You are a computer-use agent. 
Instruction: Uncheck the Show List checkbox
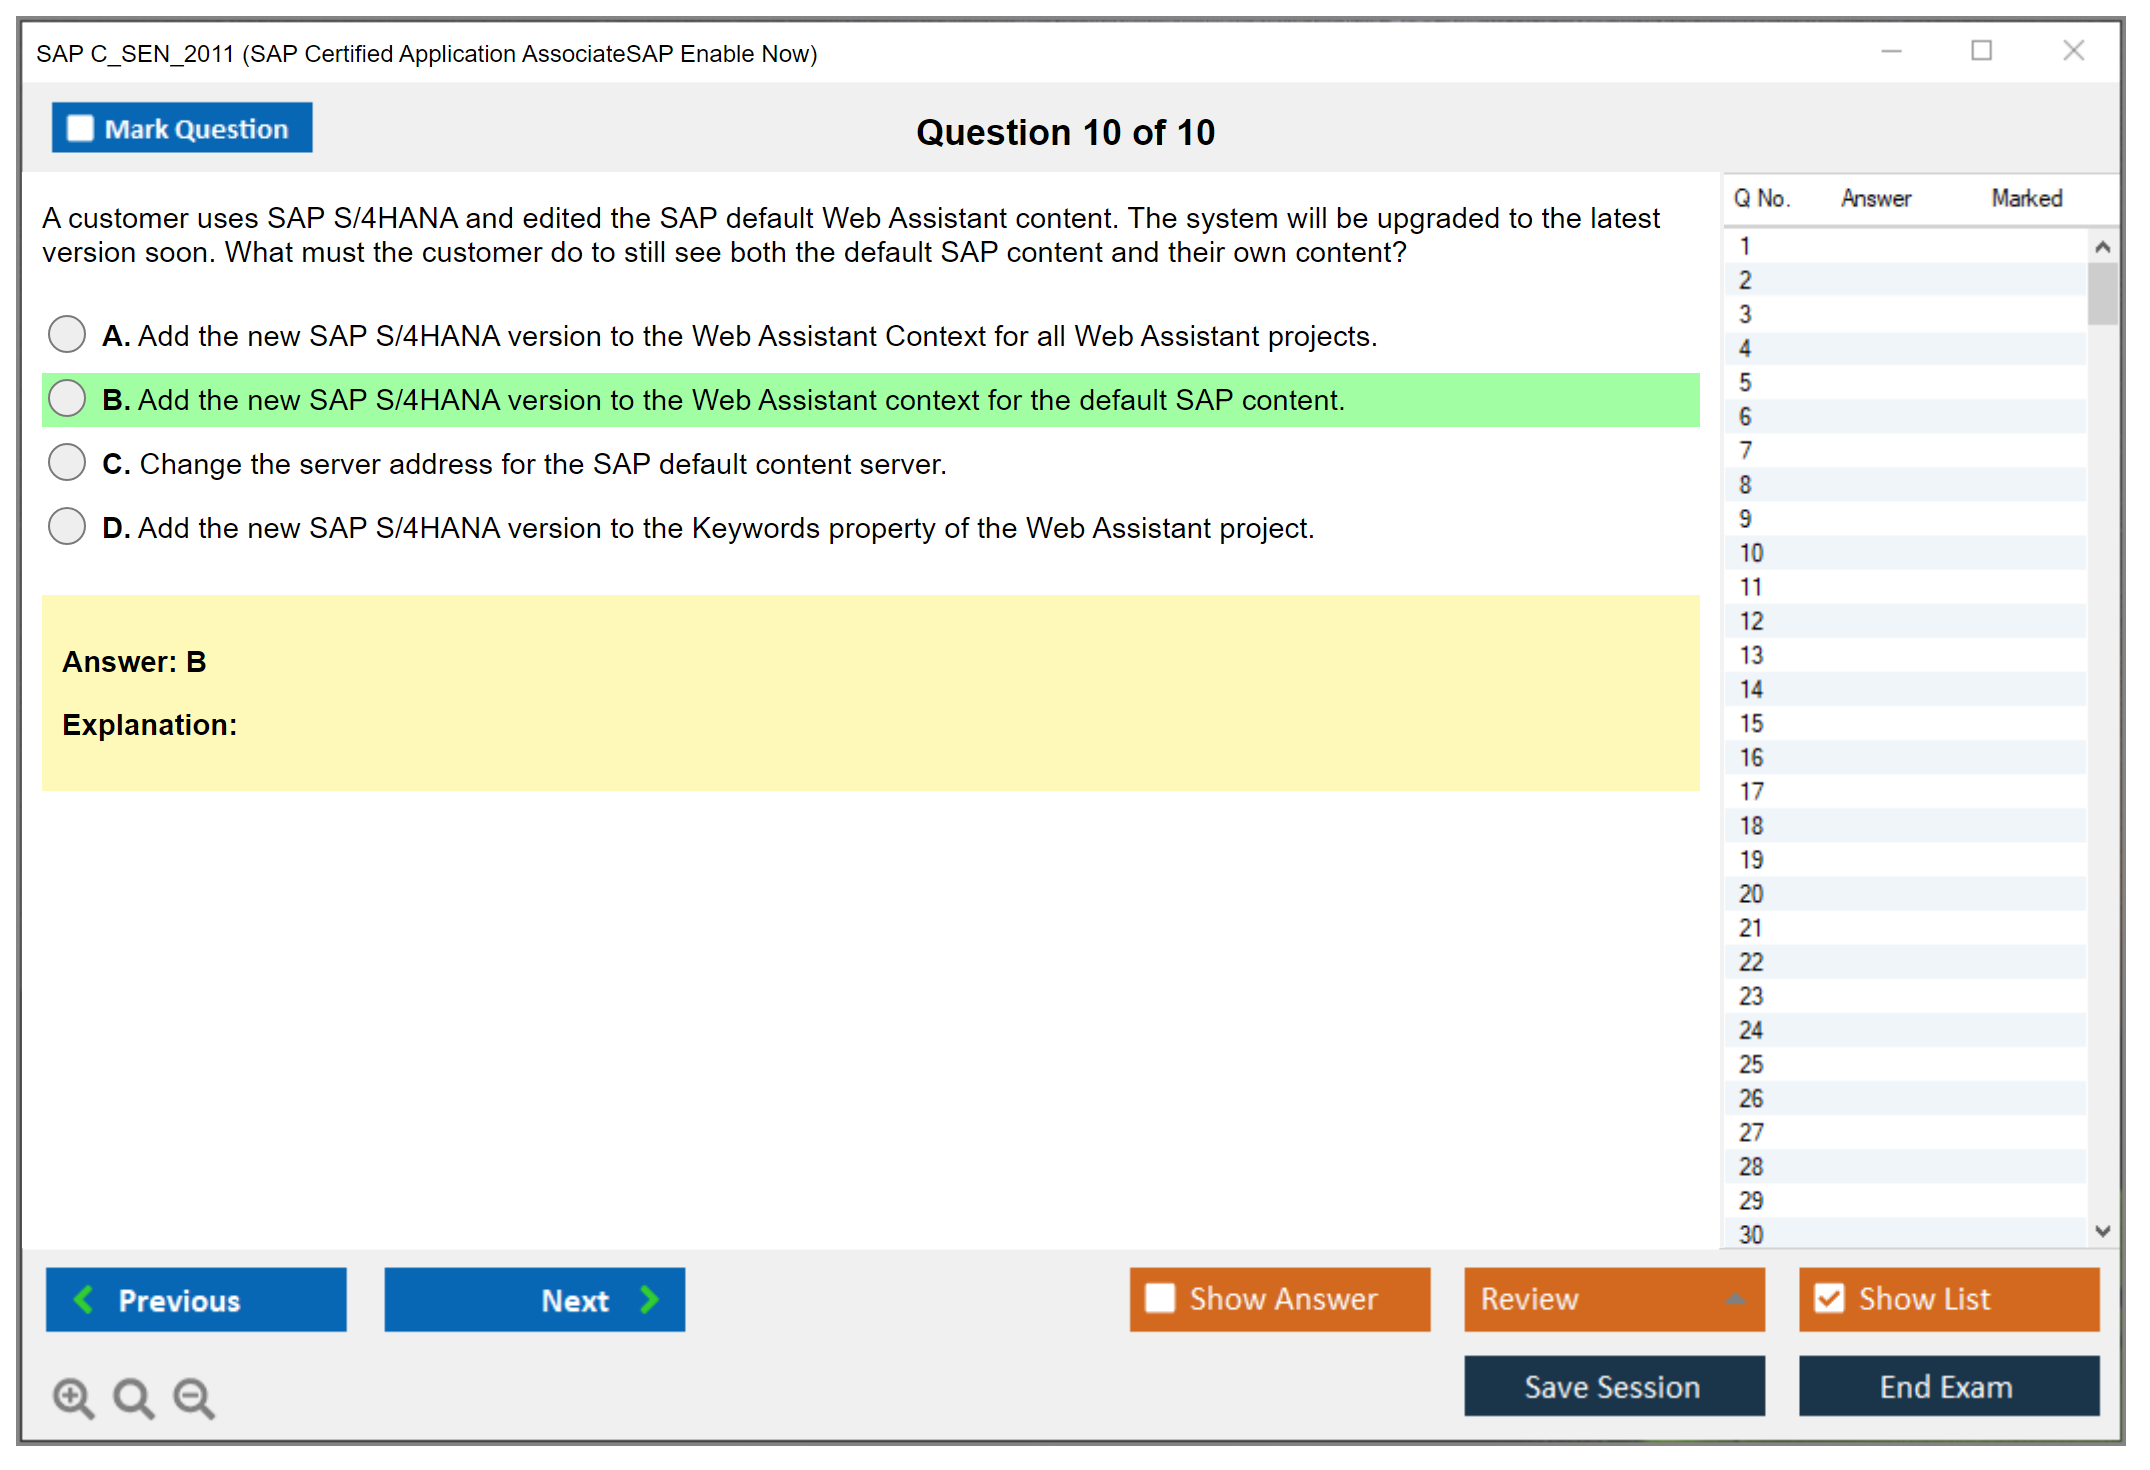pos(1829,1298)
